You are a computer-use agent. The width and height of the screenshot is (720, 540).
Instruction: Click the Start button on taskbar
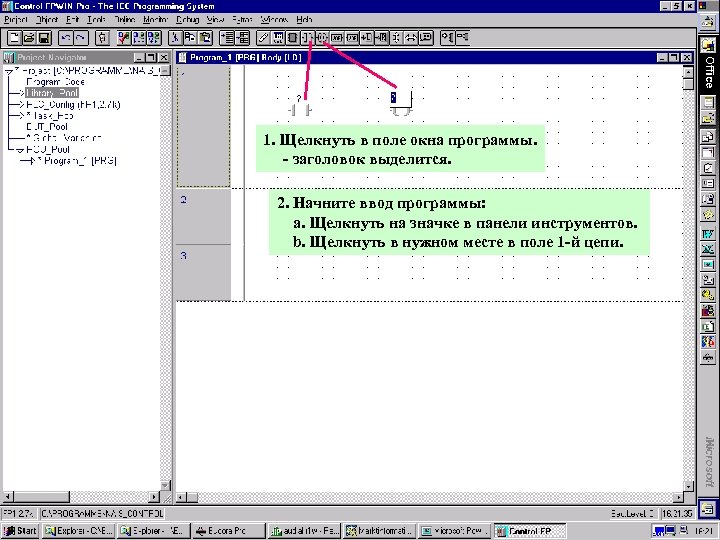[x=21, y=531]
